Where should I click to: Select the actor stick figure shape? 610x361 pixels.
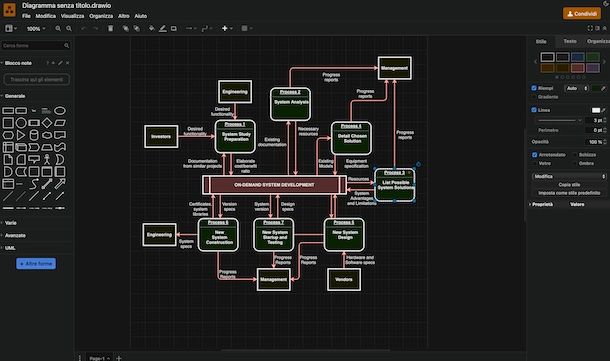point(47,159)
